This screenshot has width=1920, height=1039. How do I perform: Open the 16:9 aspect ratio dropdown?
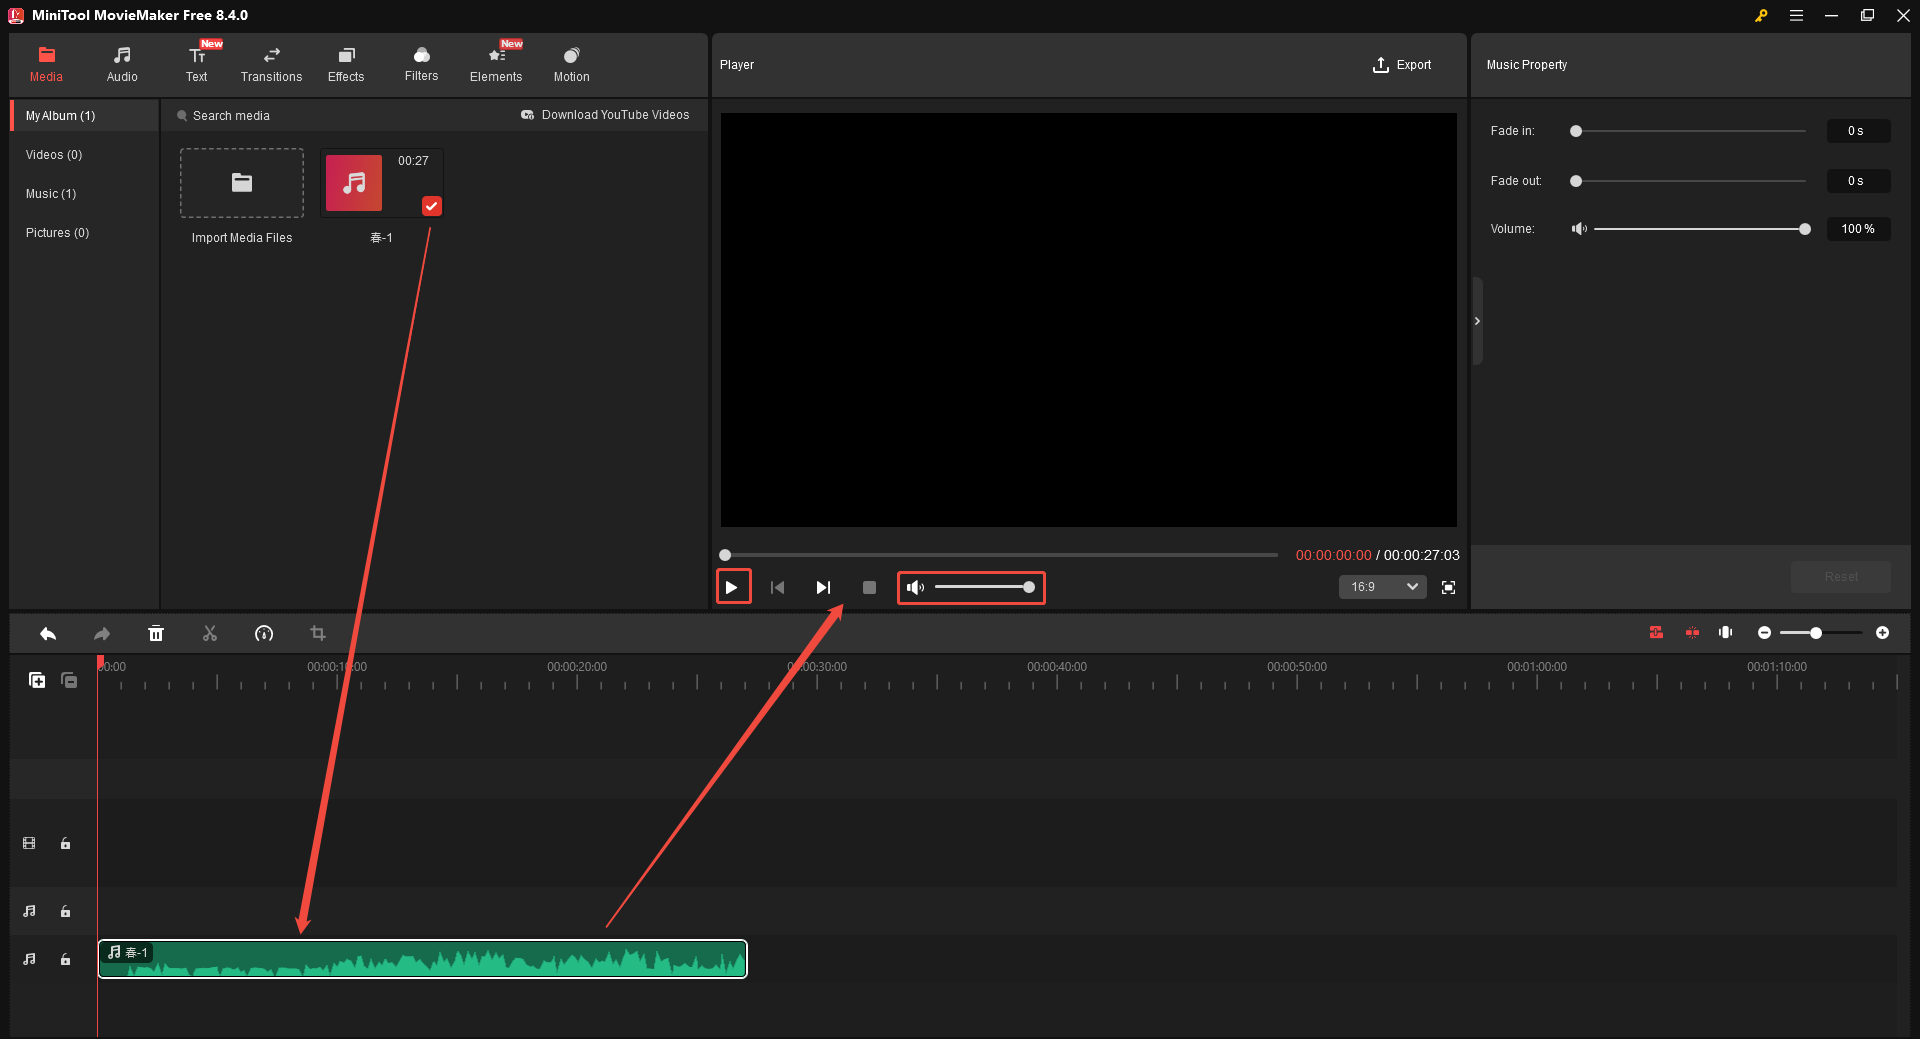1382,587
